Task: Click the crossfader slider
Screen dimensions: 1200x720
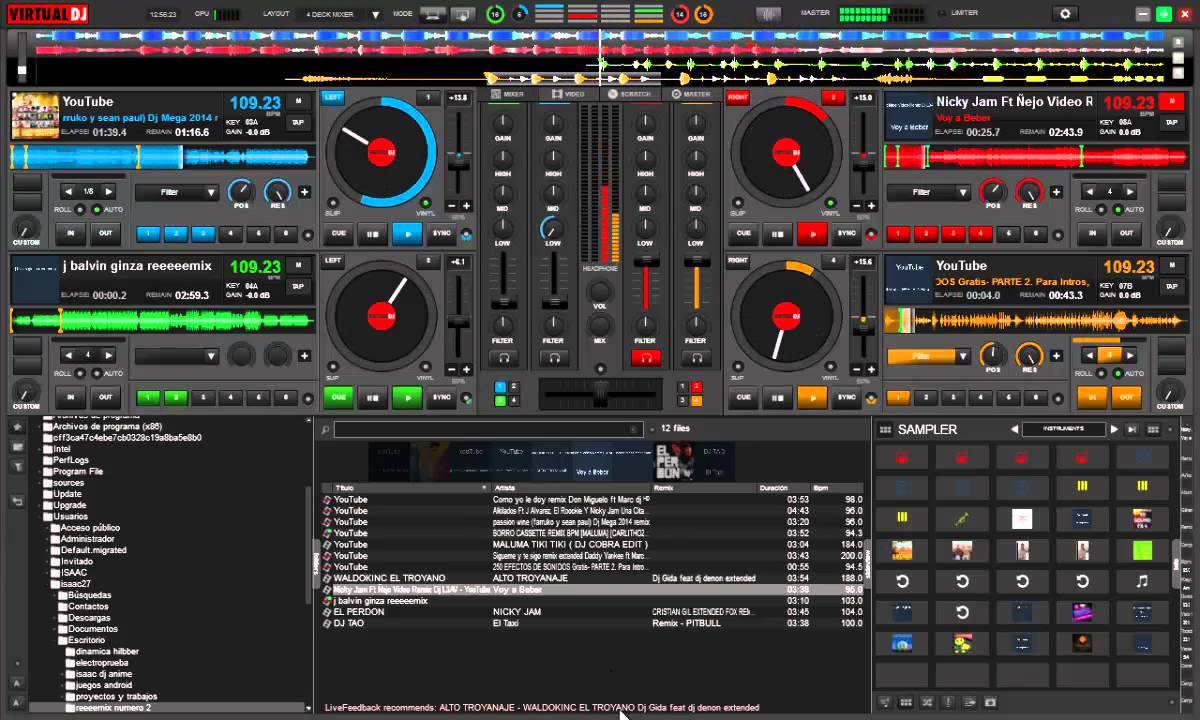Action: pos(600,393)
